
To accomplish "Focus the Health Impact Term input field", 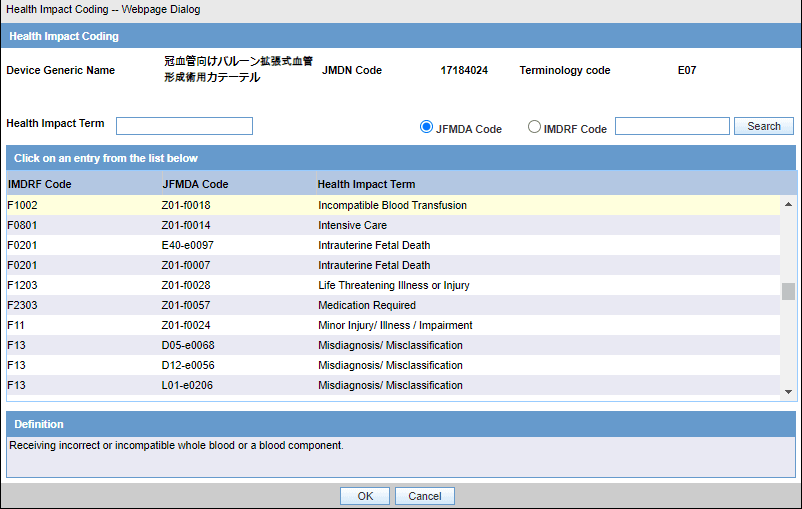I will [184, 126].
